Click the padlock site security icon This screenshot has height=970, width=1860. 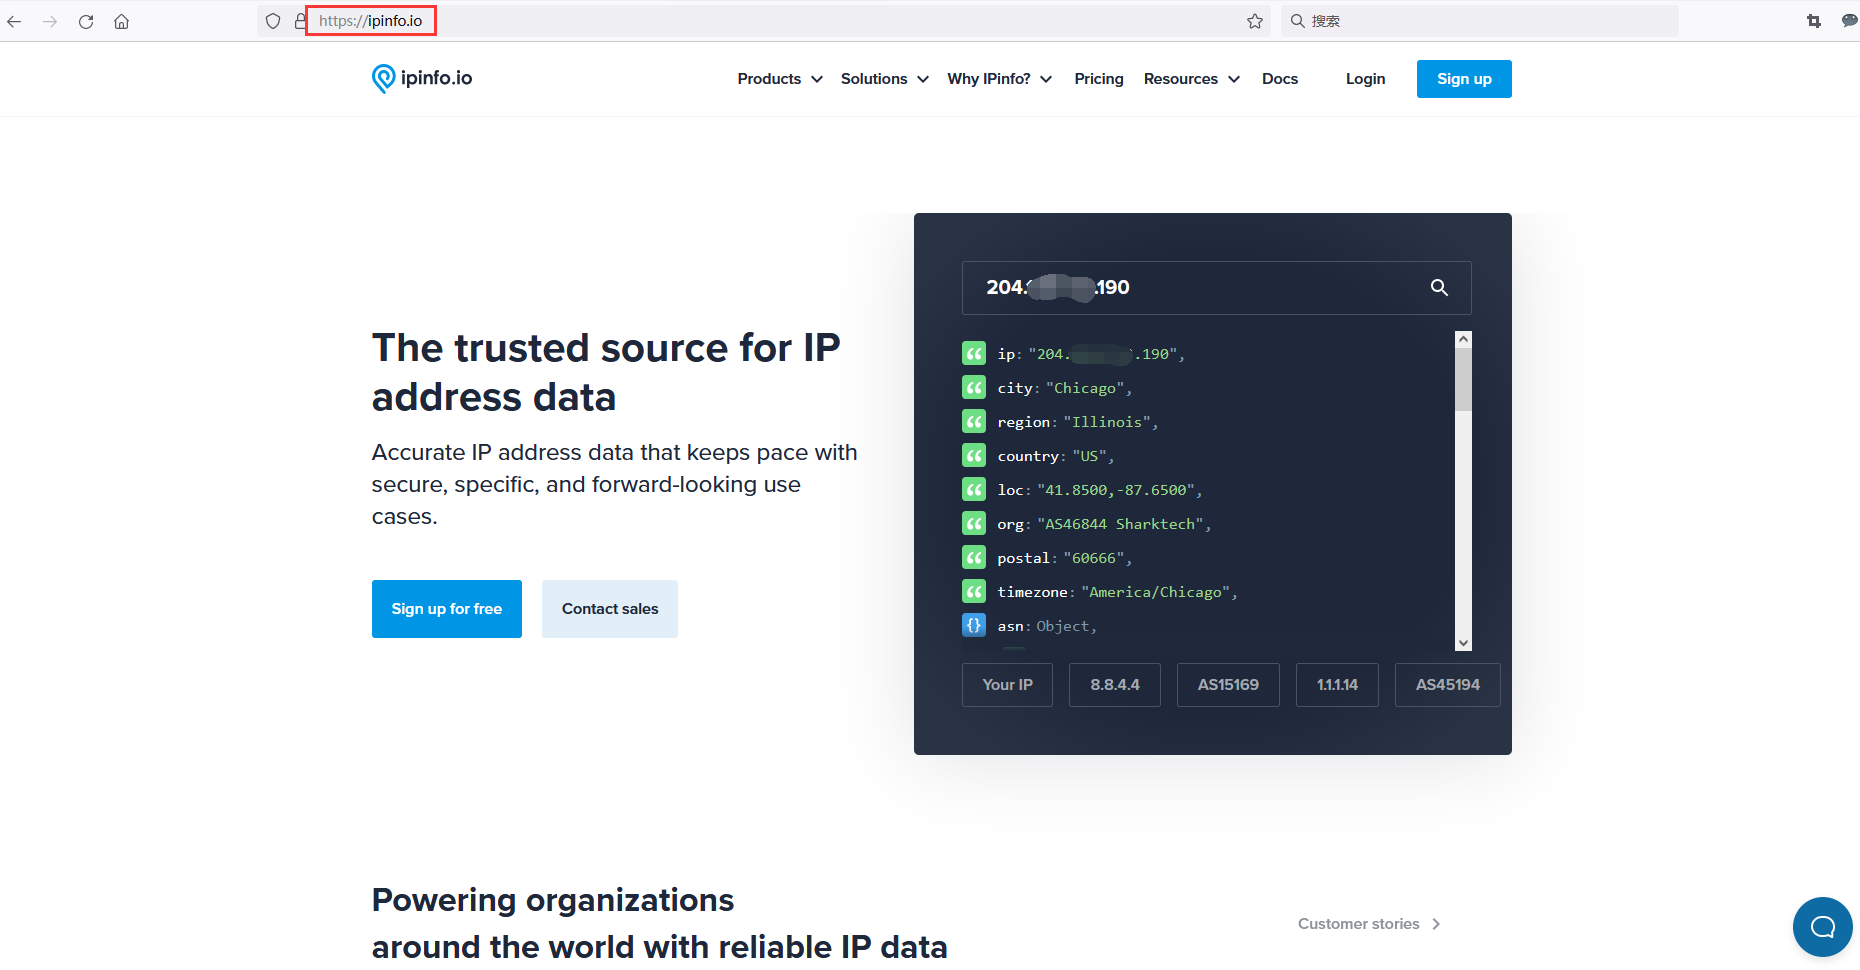point(300,21)
